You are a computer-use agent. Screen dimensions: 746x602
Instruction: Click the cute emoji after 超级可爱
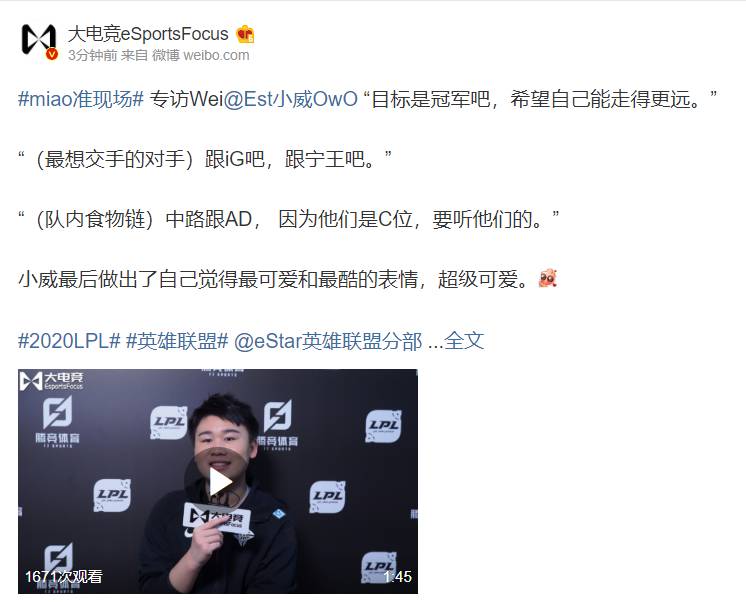click(x=547, y=278)
